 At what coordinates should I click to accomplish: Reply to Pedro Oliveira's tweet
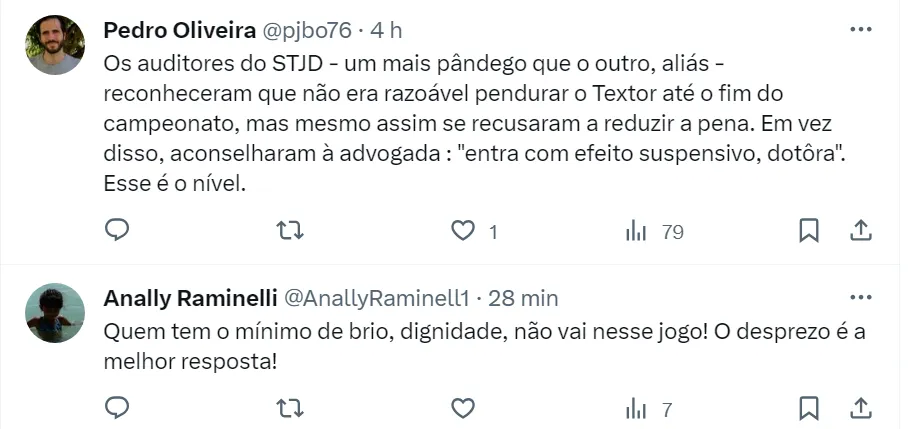click(x=118, y=231)
